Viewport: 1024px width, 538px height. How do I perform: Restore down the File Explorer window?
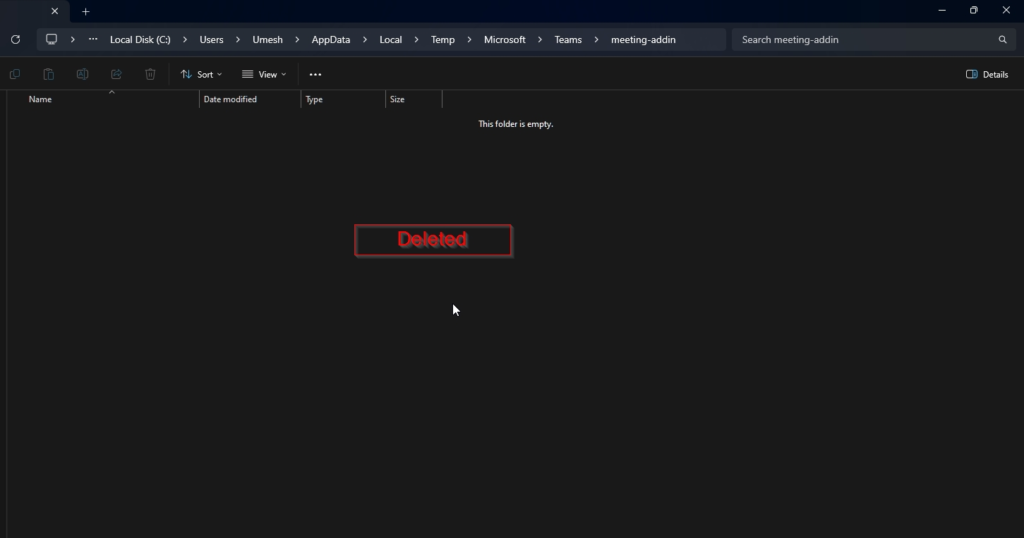tap(974, 10)
